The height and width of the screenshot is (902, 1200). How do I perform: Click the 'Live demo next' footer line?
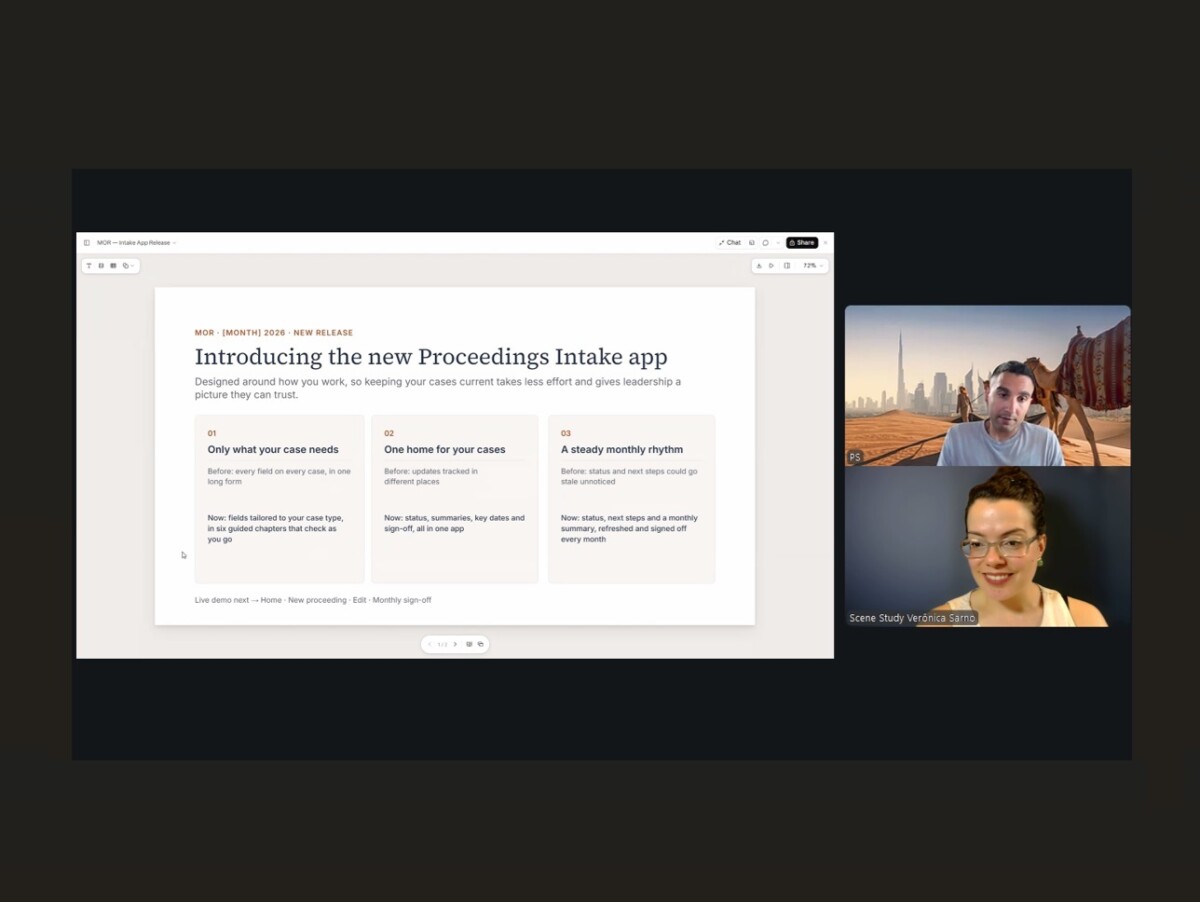tap(313, 600)
